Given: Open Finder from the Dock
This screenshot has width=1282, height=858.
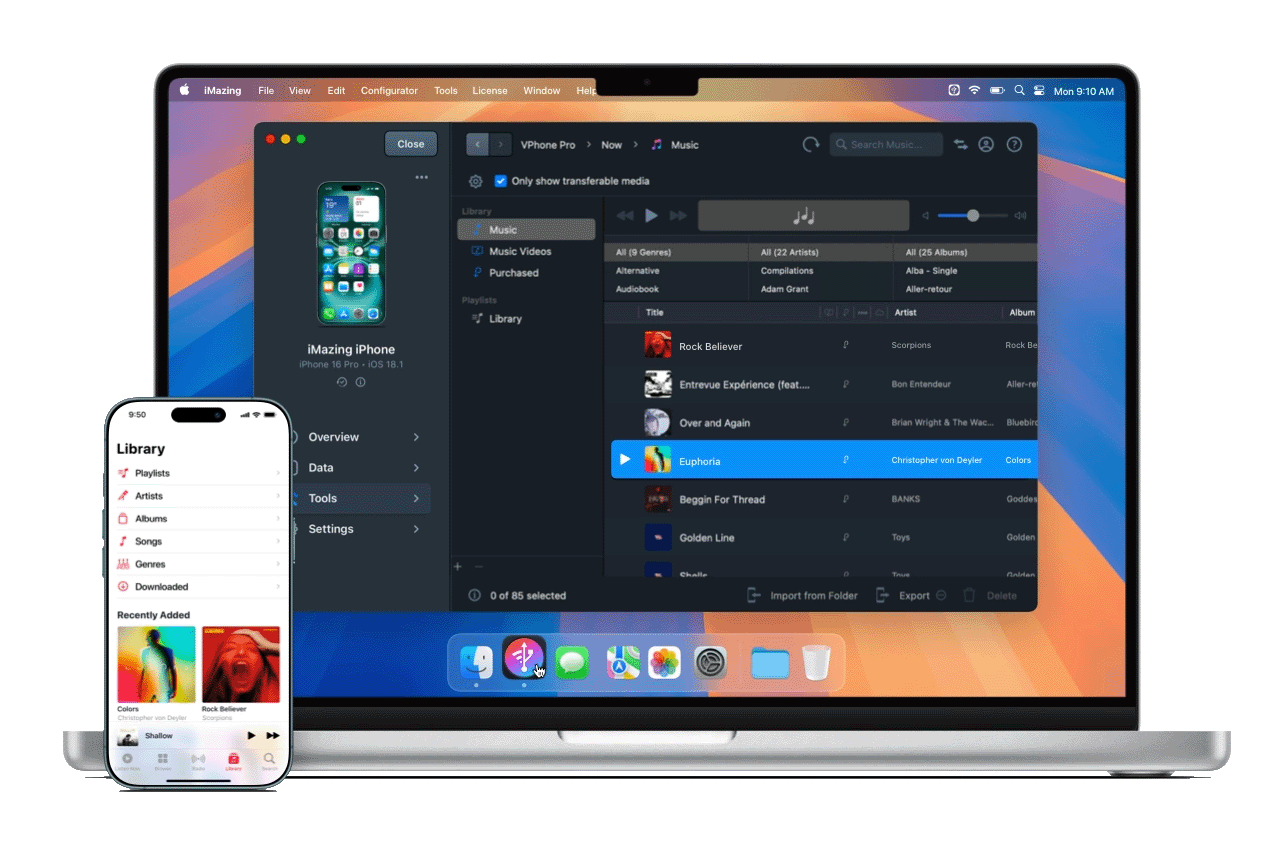Looking at the screenshot, I should point(476,661).
